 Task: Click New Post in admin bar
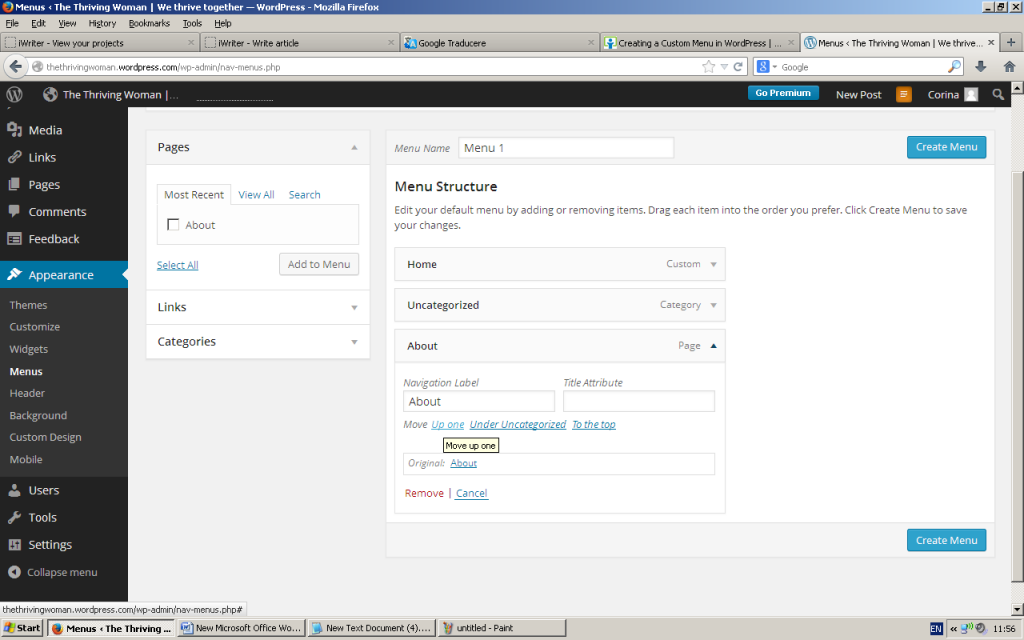[858, 95]
